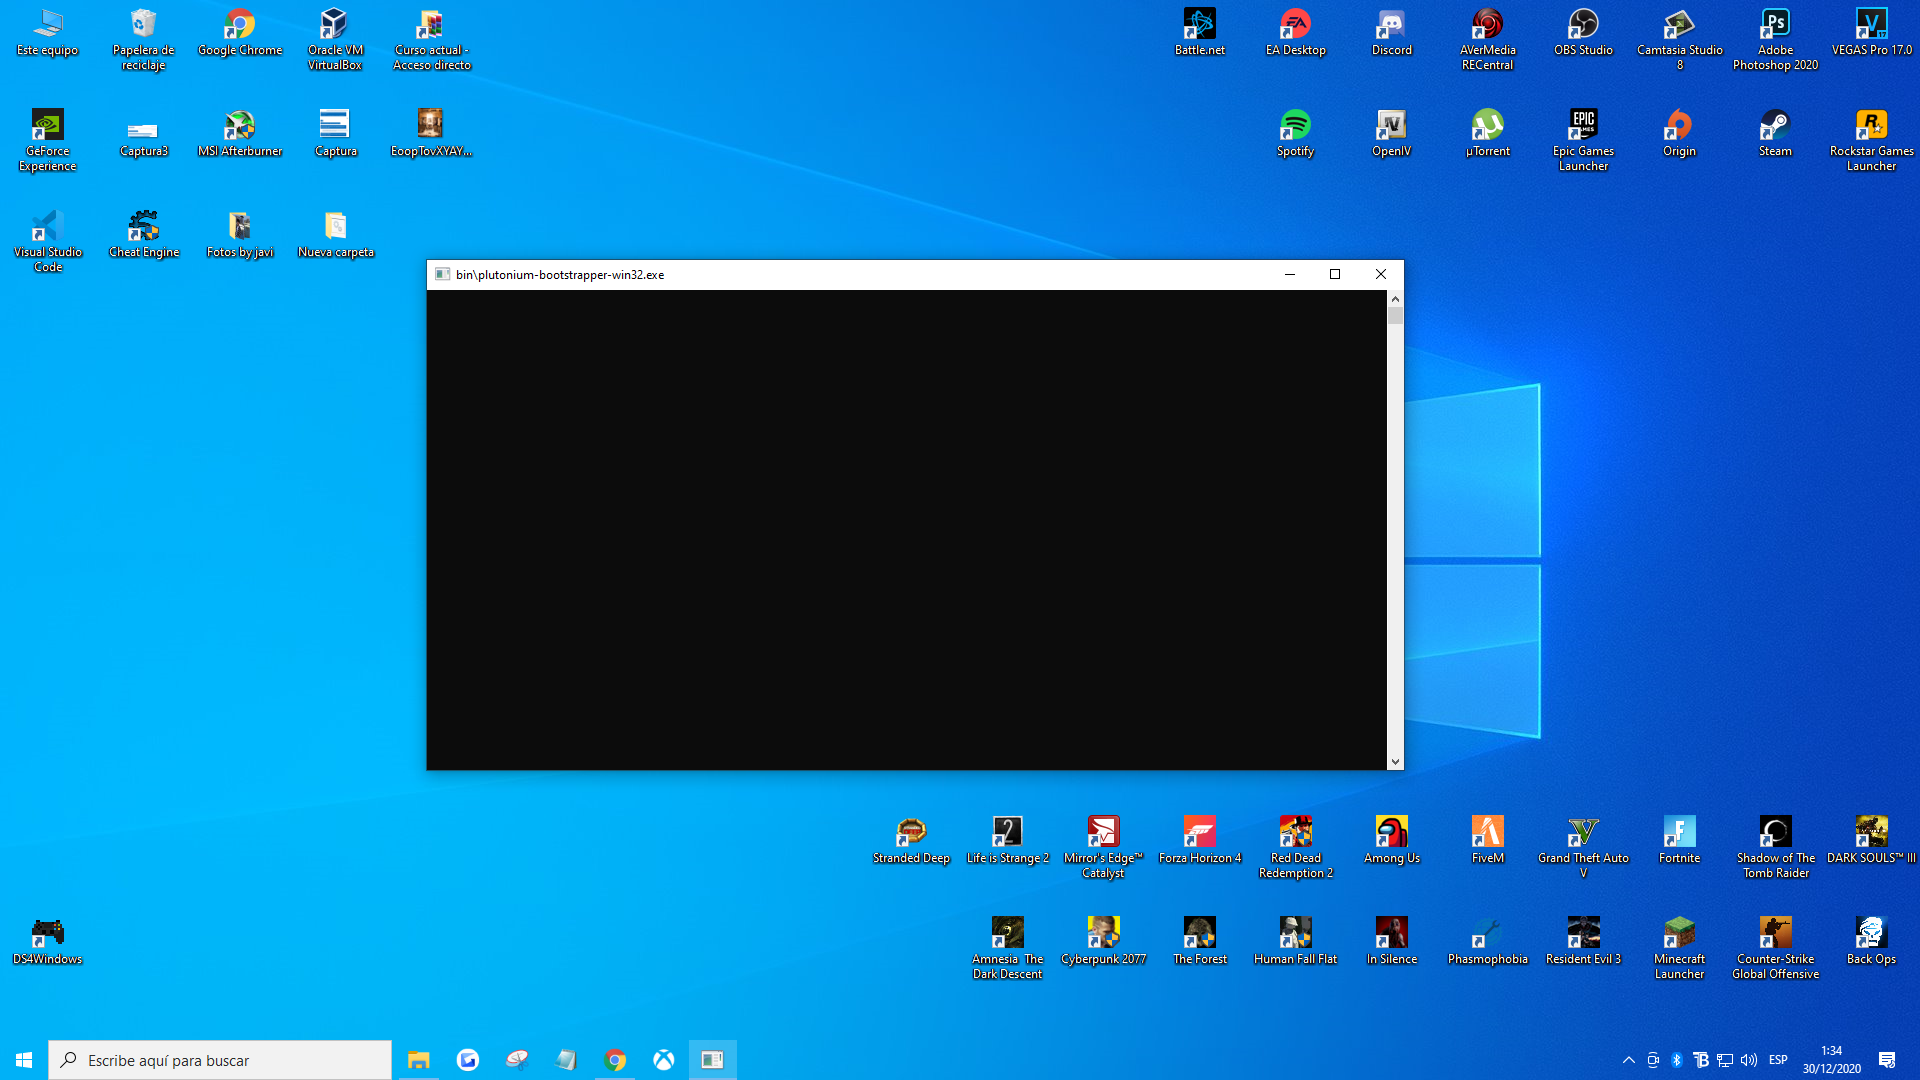Maximize the plutonium-bootstrapper console window
The image size is (1920, 1080).
[1335, 274]
